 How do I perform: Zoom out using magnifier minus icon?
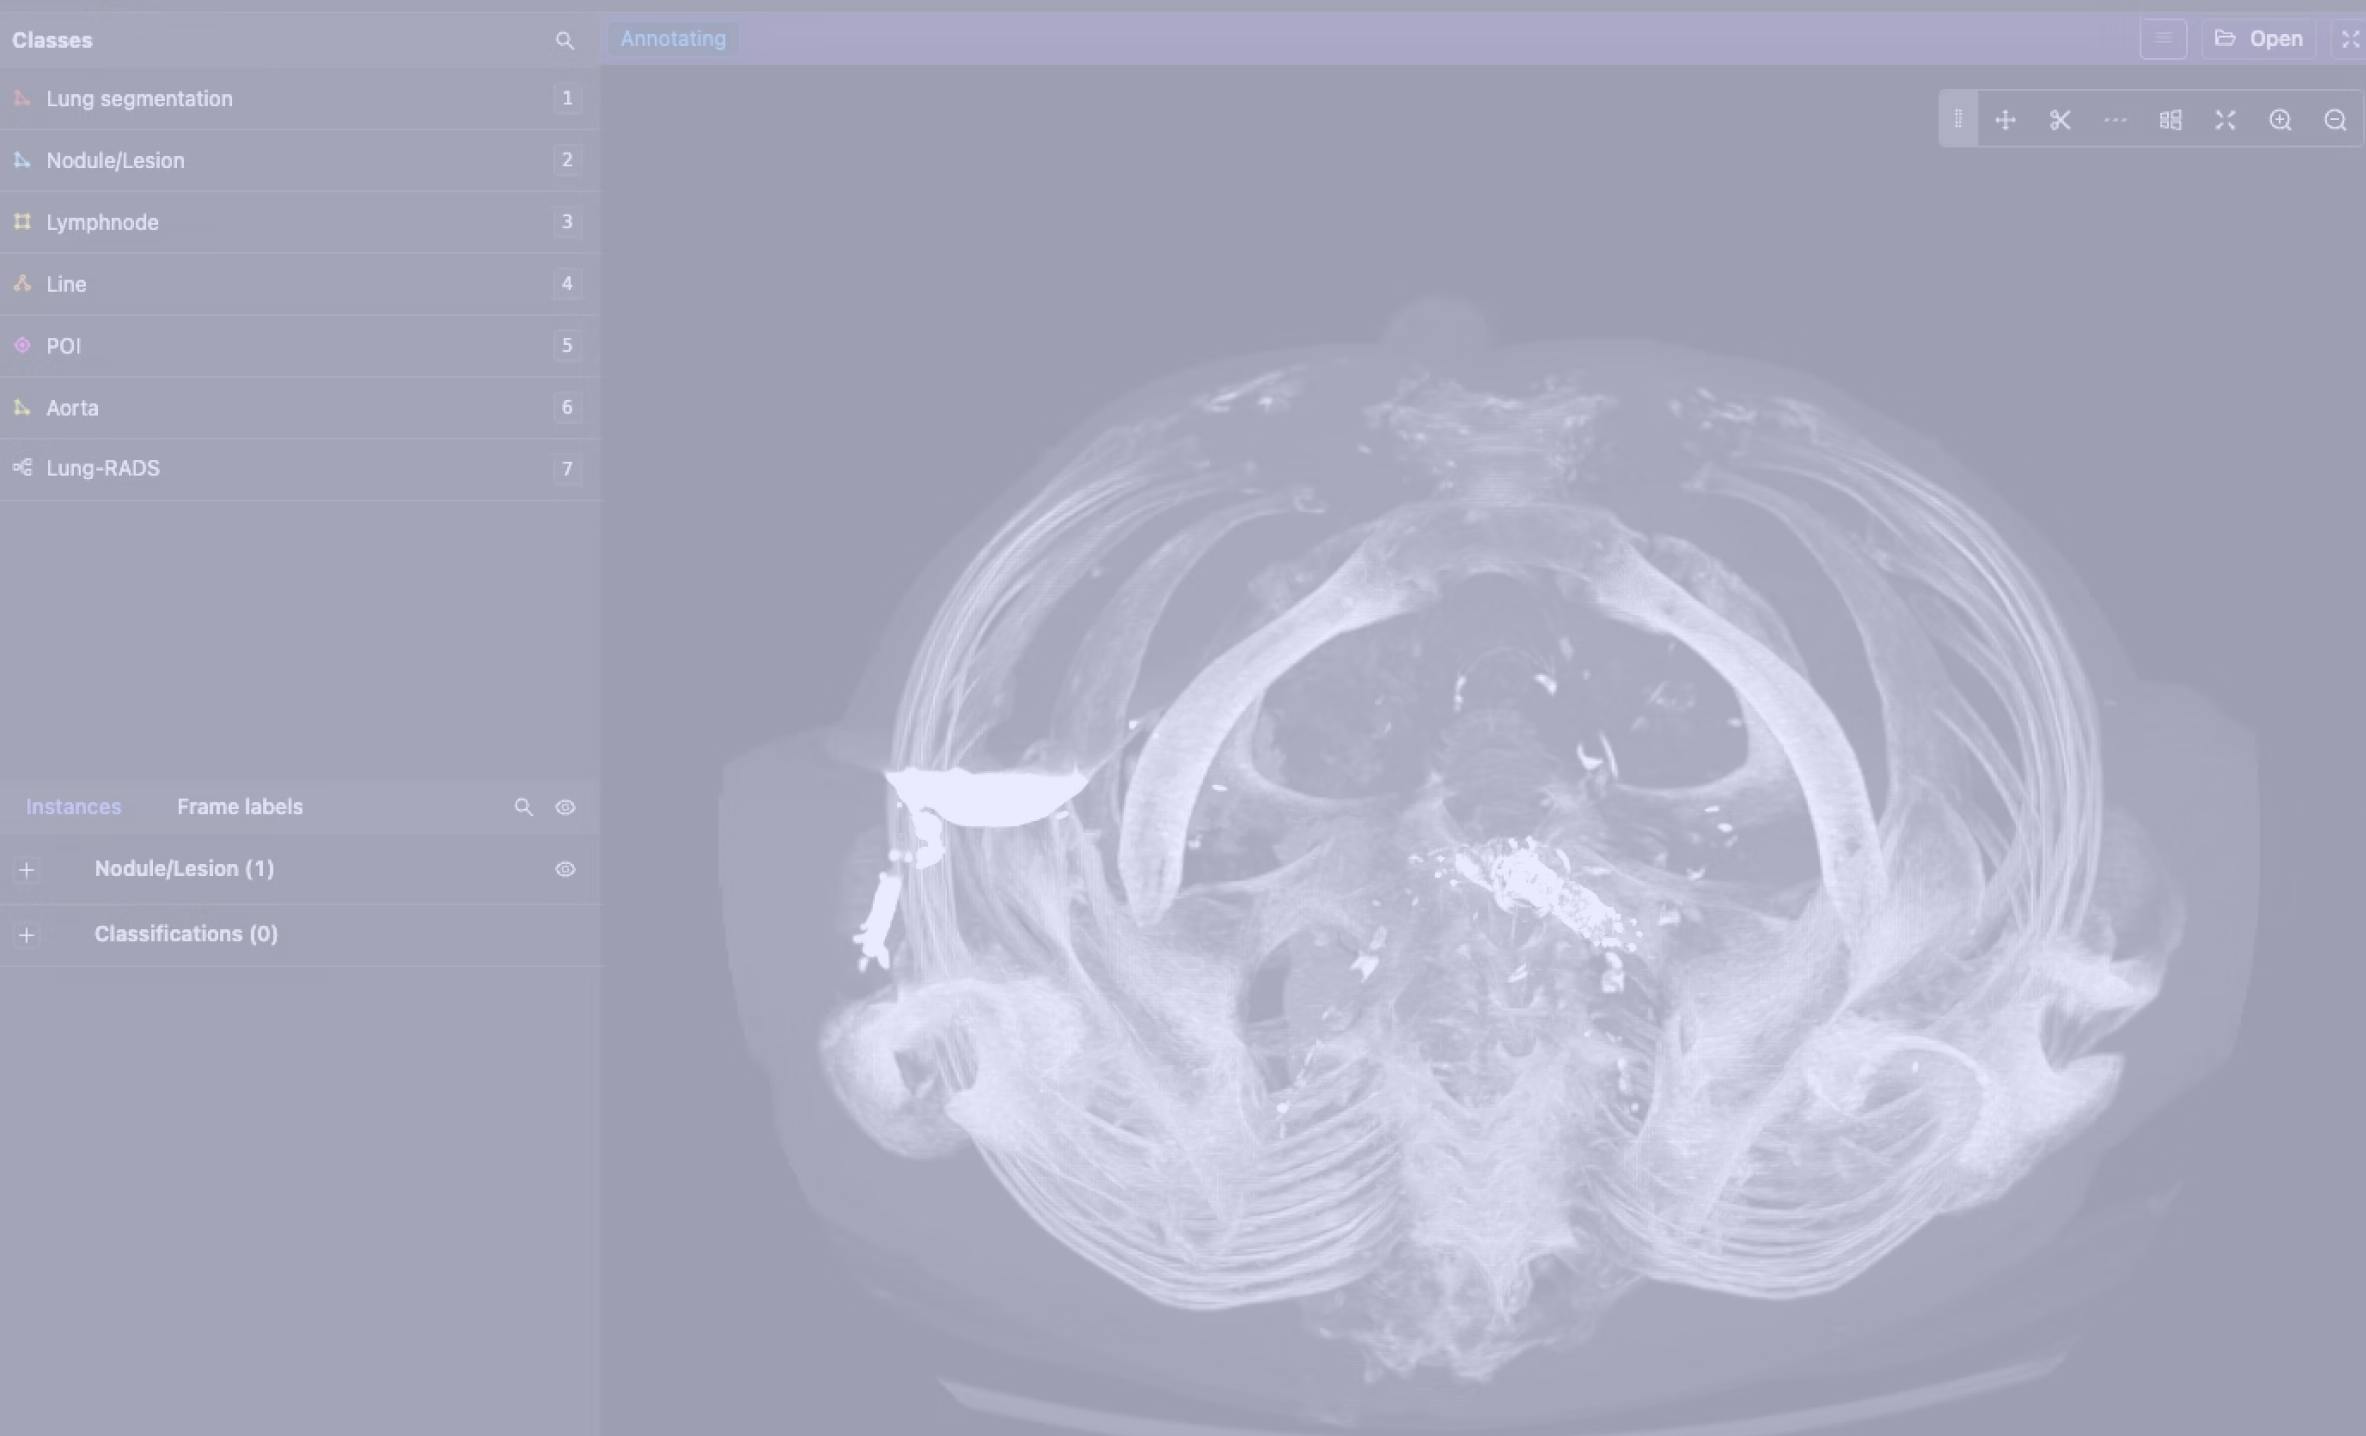[2335, 120]
